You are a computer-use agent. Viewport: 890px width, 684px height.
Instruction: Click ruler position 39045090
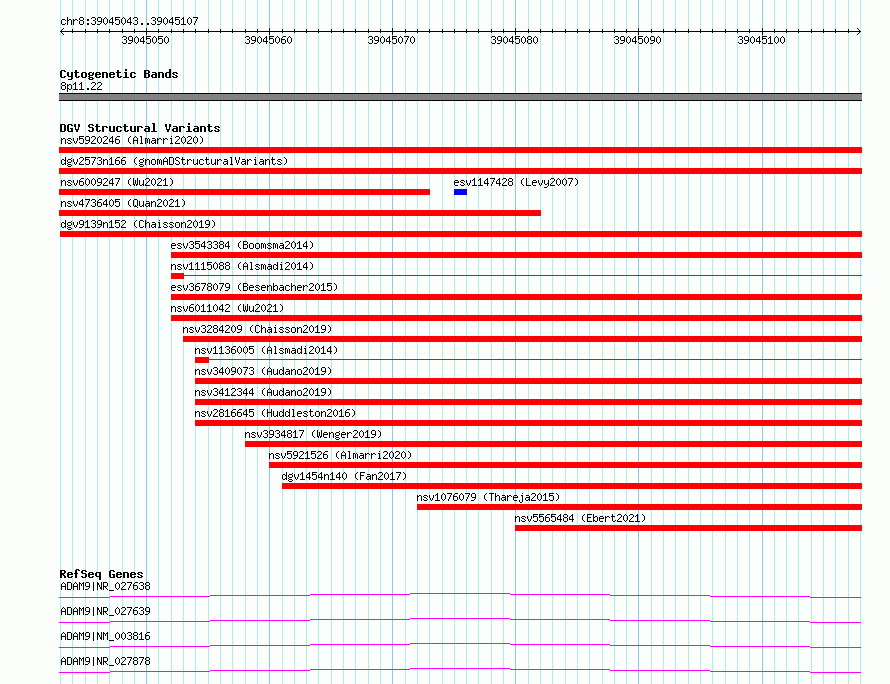pyautogui.click(x=637, y=40)
